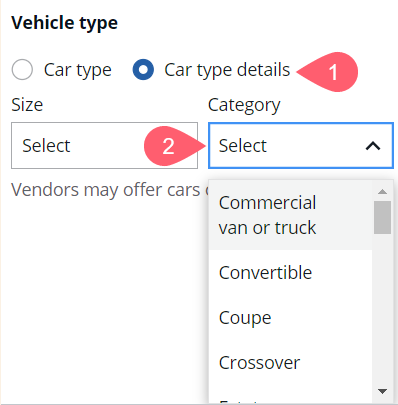Screen dimensions: 398x405
Task: Choose Commercial van or truck option
Action: click(290, 215)
